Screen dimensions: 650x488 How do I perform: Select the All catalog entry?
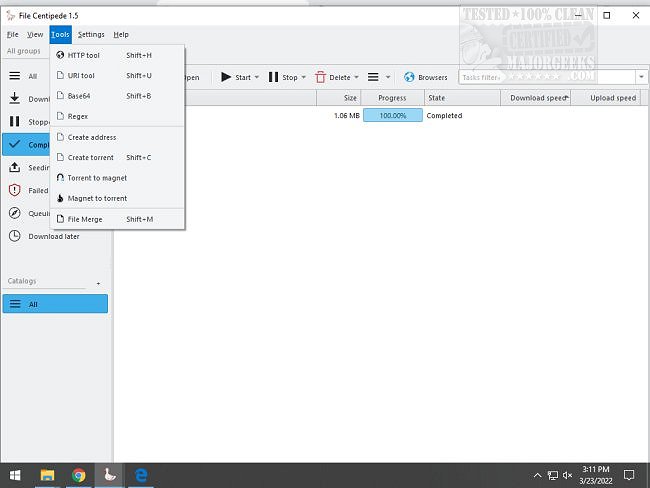(55, 304)
